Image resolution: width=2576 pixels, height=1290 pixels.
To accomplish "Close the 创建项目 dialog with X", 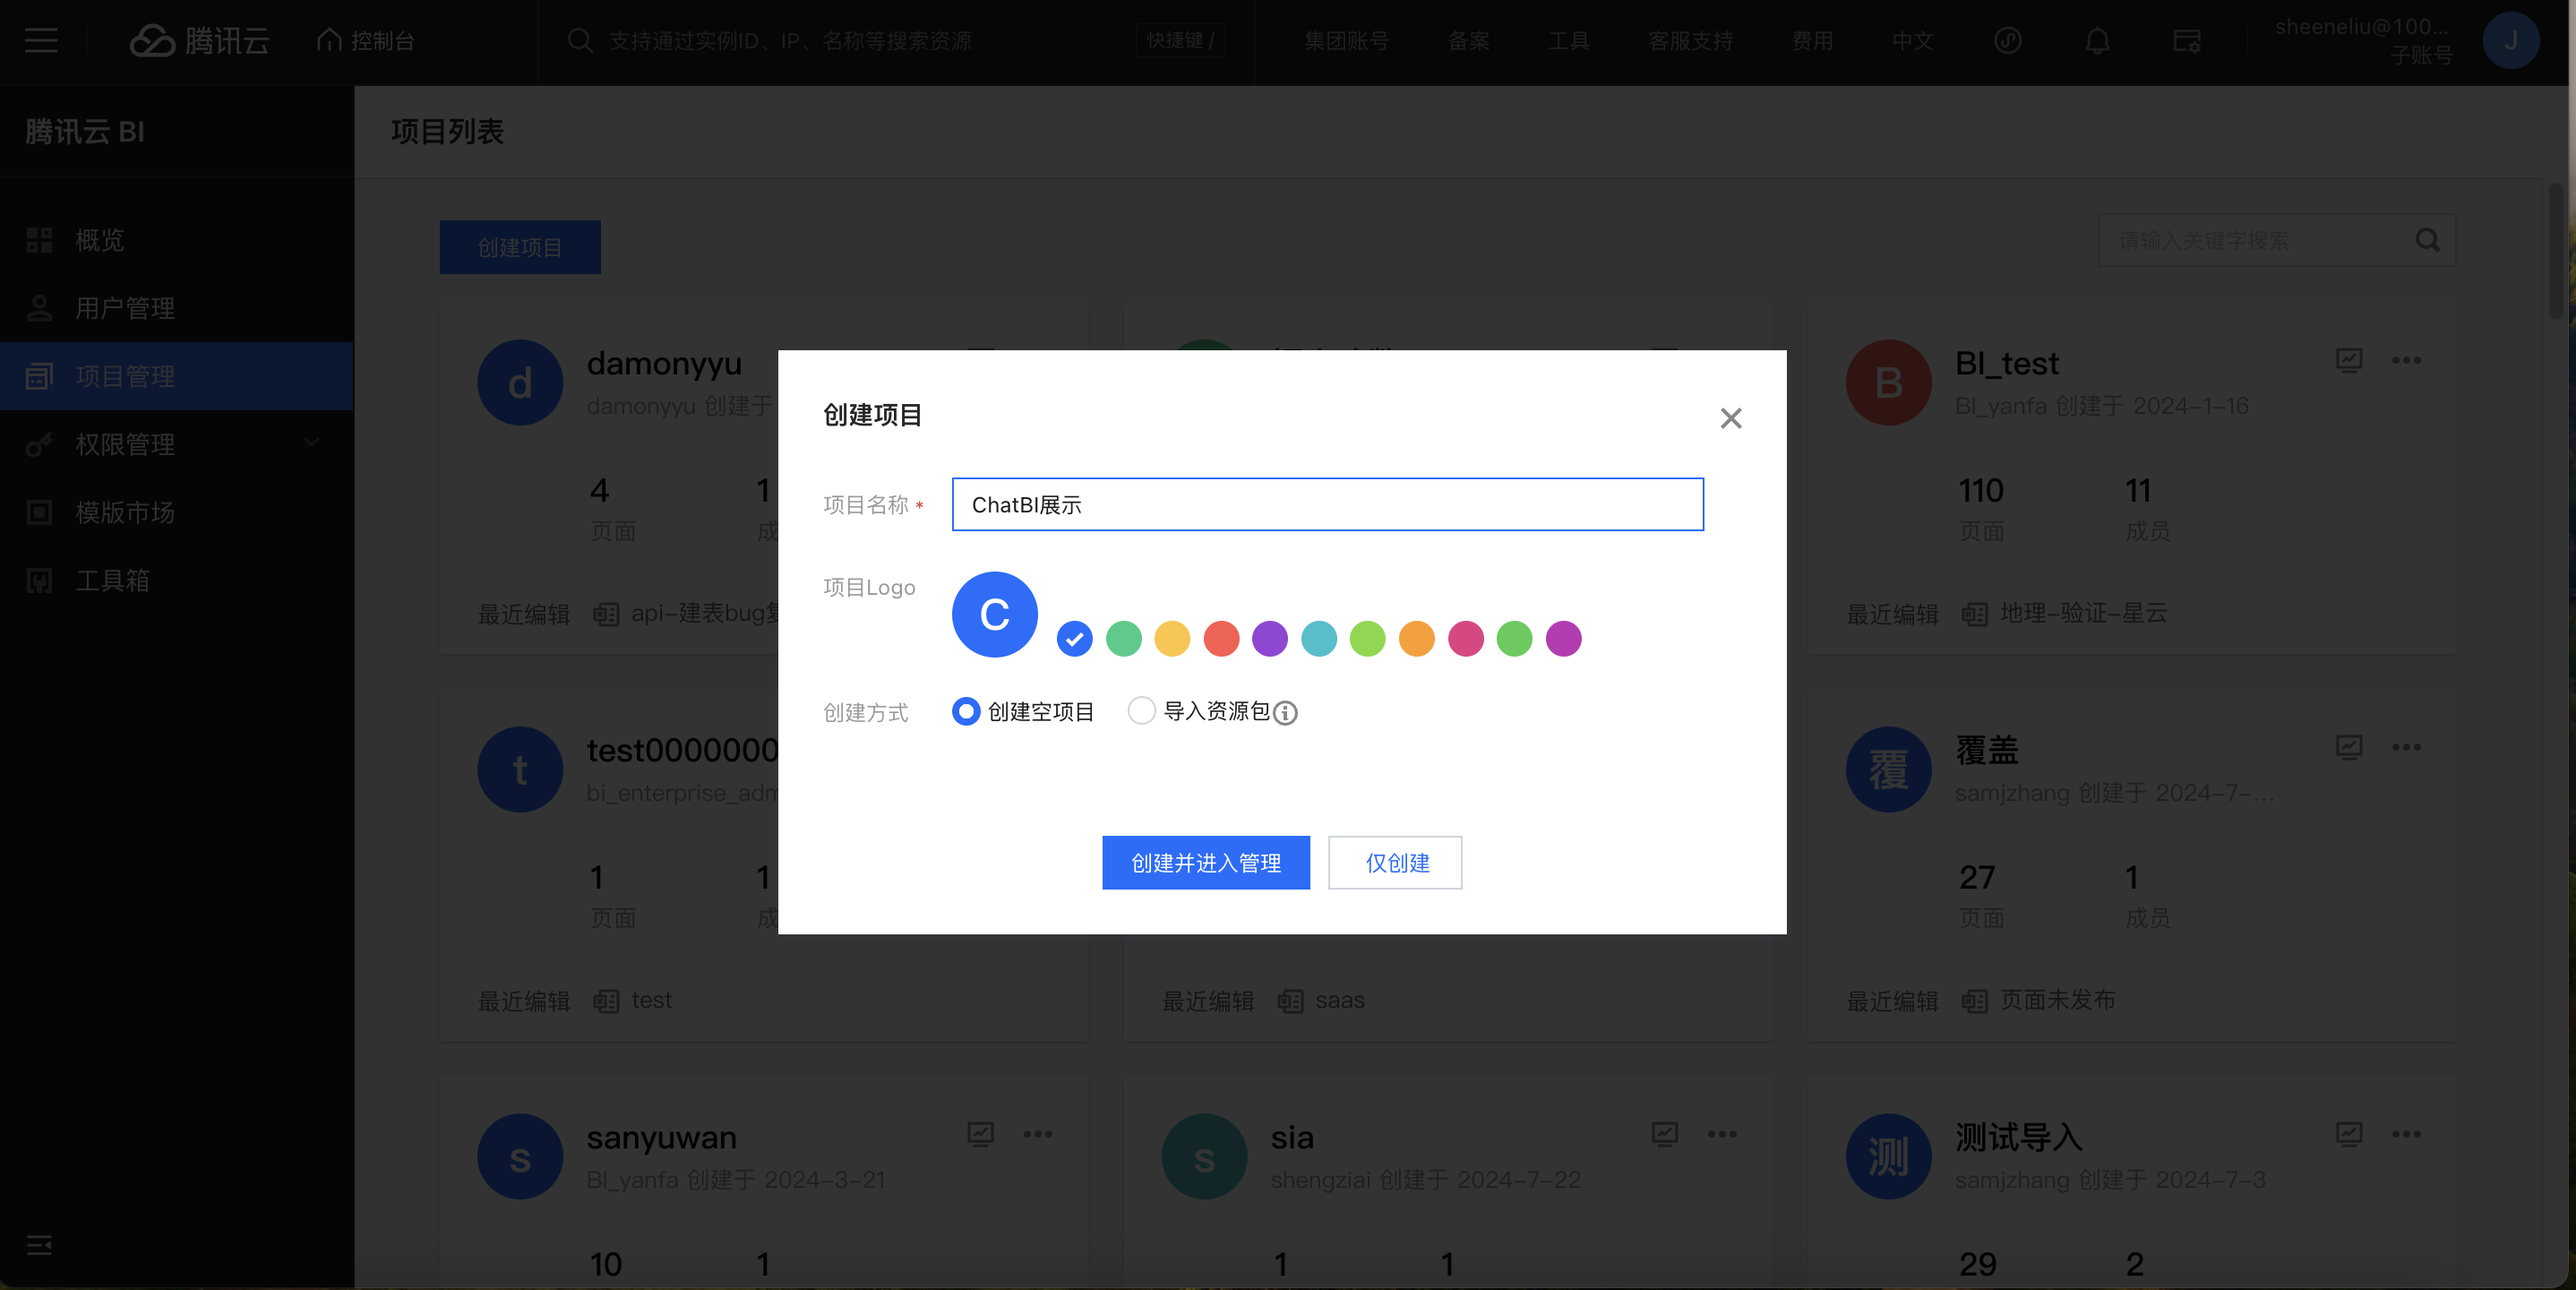I will [x=1730, y=418].
